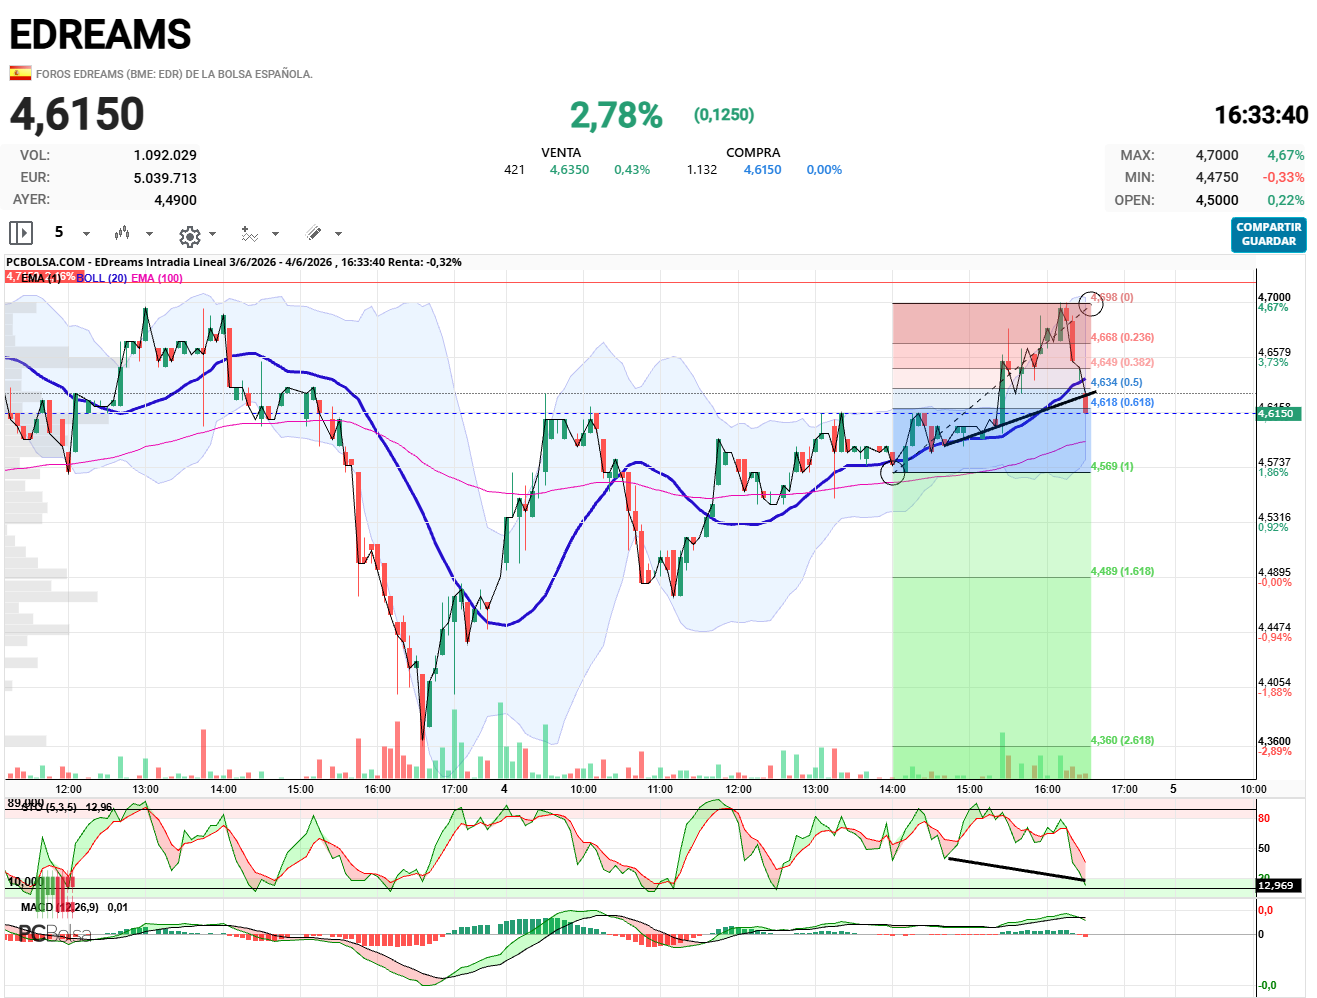The image size is (1317, 998).
Task: Expand the drawing tools dropdown arrow
Action: pos(338,234)
